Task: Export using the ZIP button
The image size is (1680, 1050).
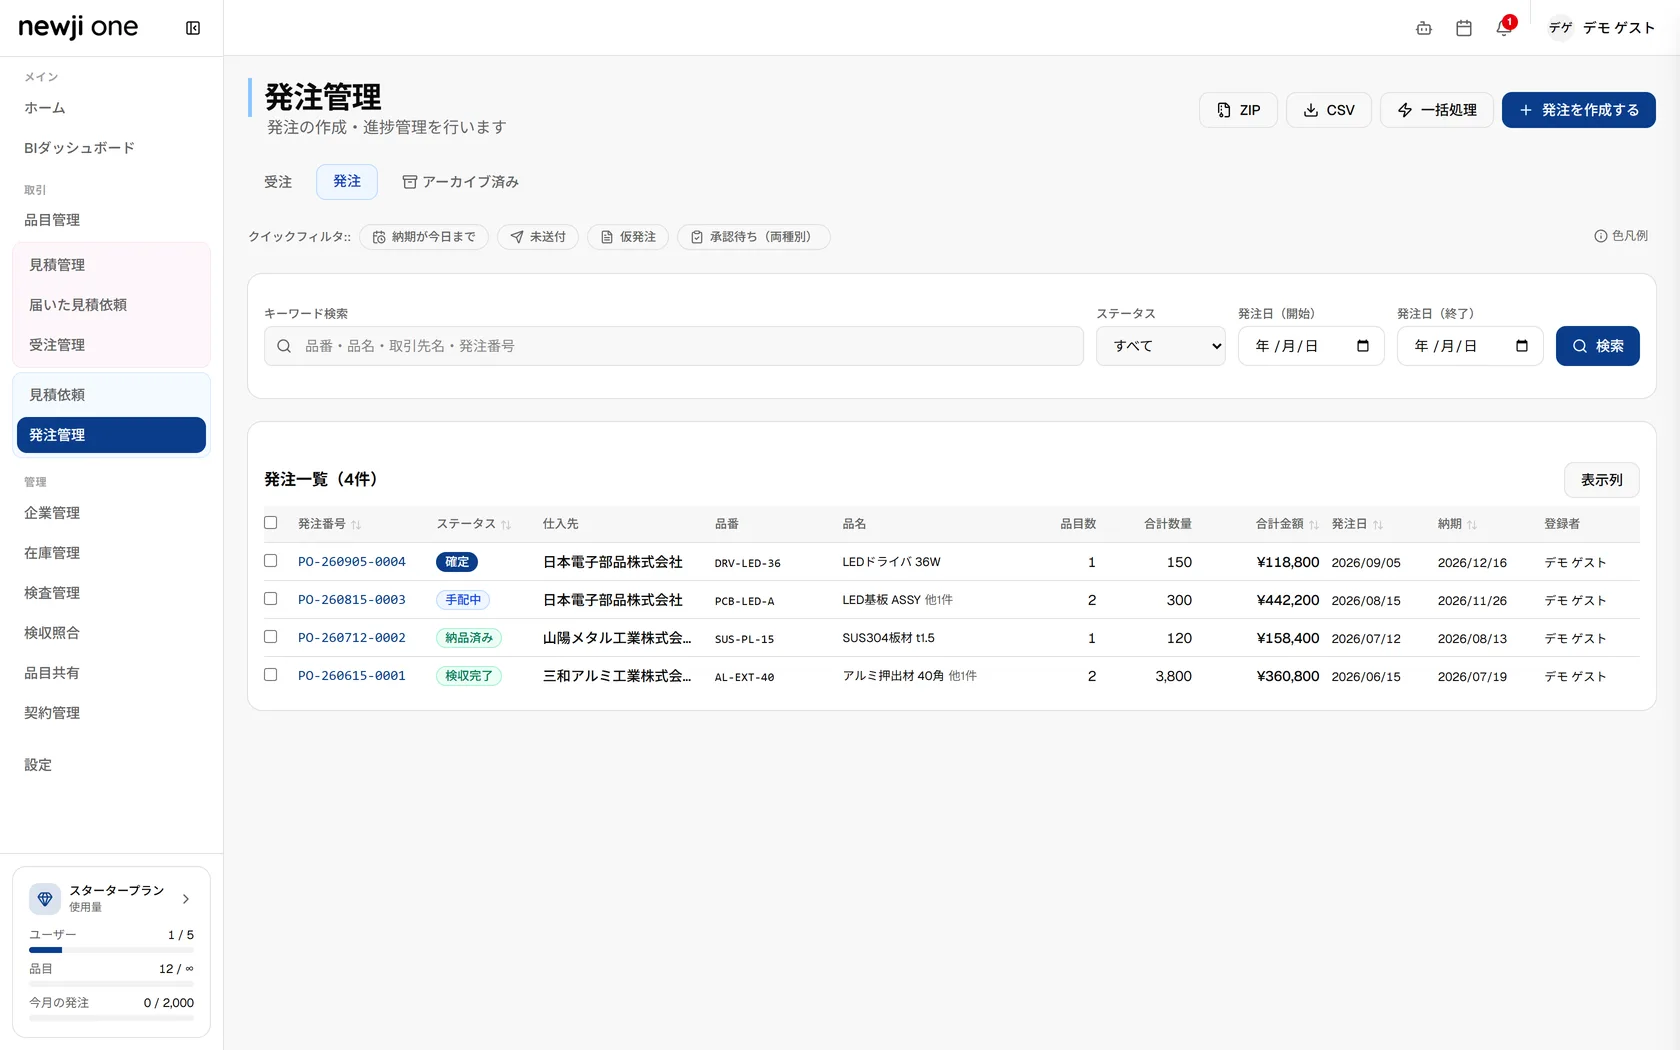Action: [1238, 110]
